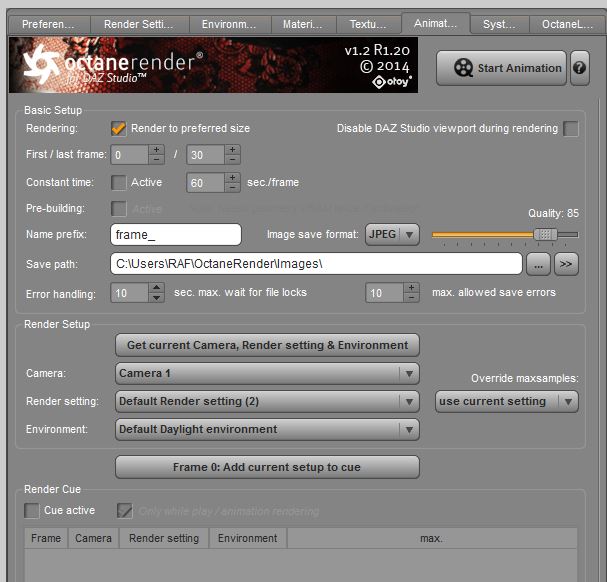Enable the Cue active checkbox

pyautogui.click(x=32, y=510)
